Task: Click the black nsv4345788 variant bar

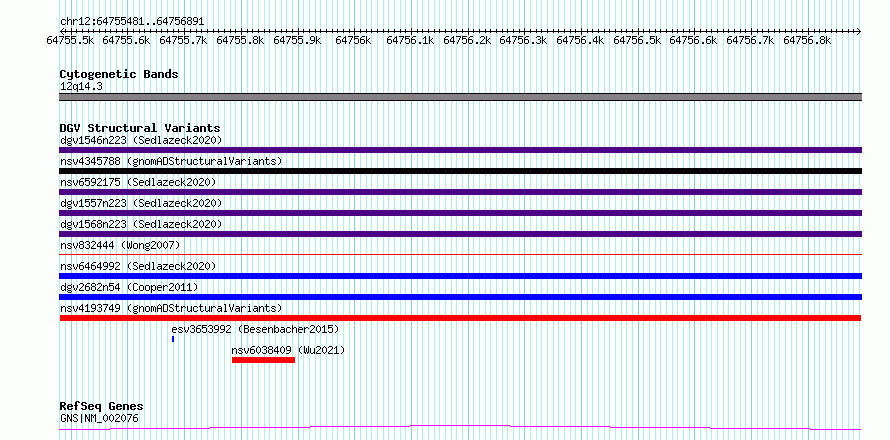Action: coord(460,171)
